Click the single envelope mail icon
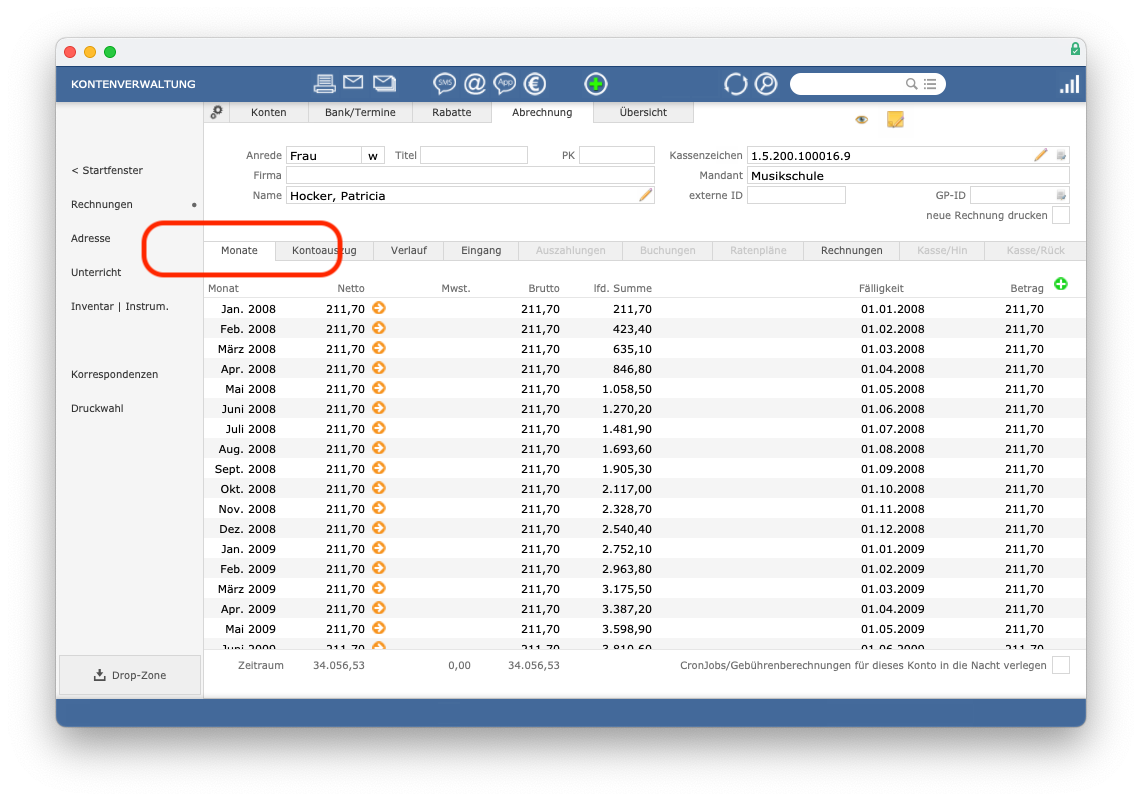 353,82
